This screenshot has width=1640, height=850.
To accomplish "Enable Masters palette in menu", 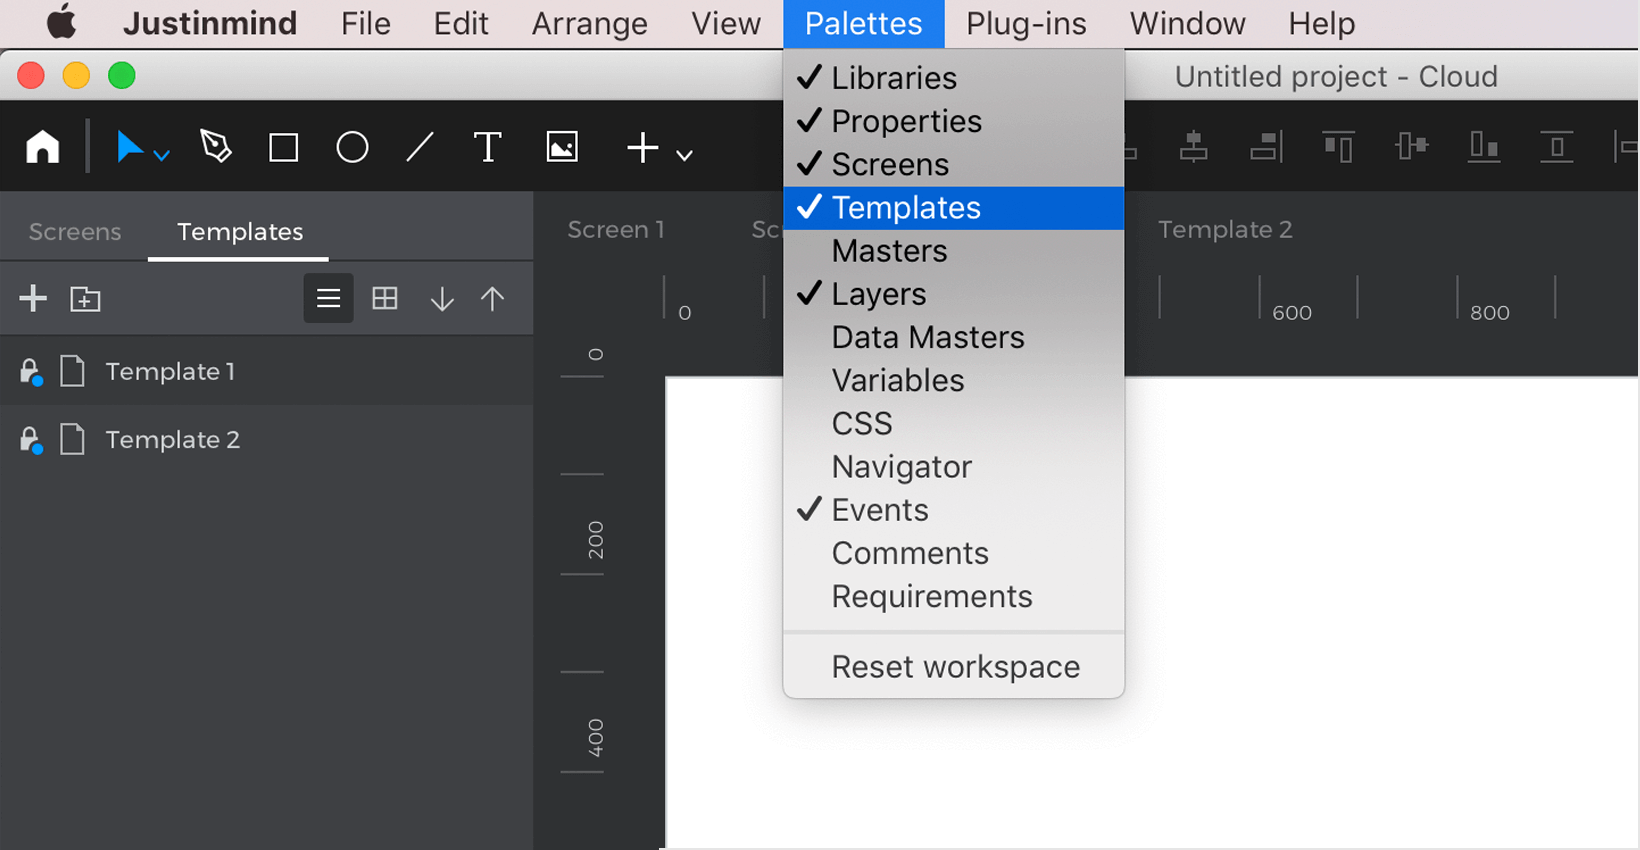I will pos(954,250).
